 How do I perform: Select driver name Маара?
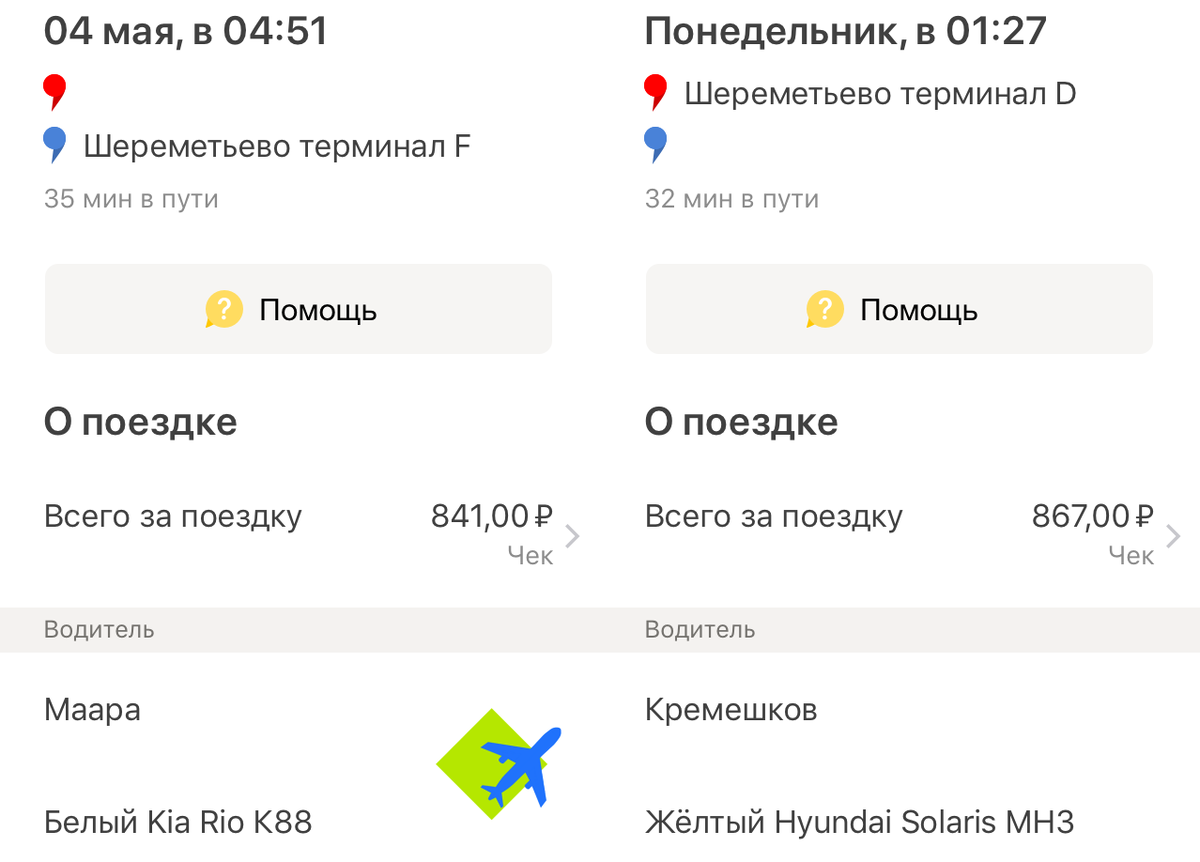[x=93, y=711]
